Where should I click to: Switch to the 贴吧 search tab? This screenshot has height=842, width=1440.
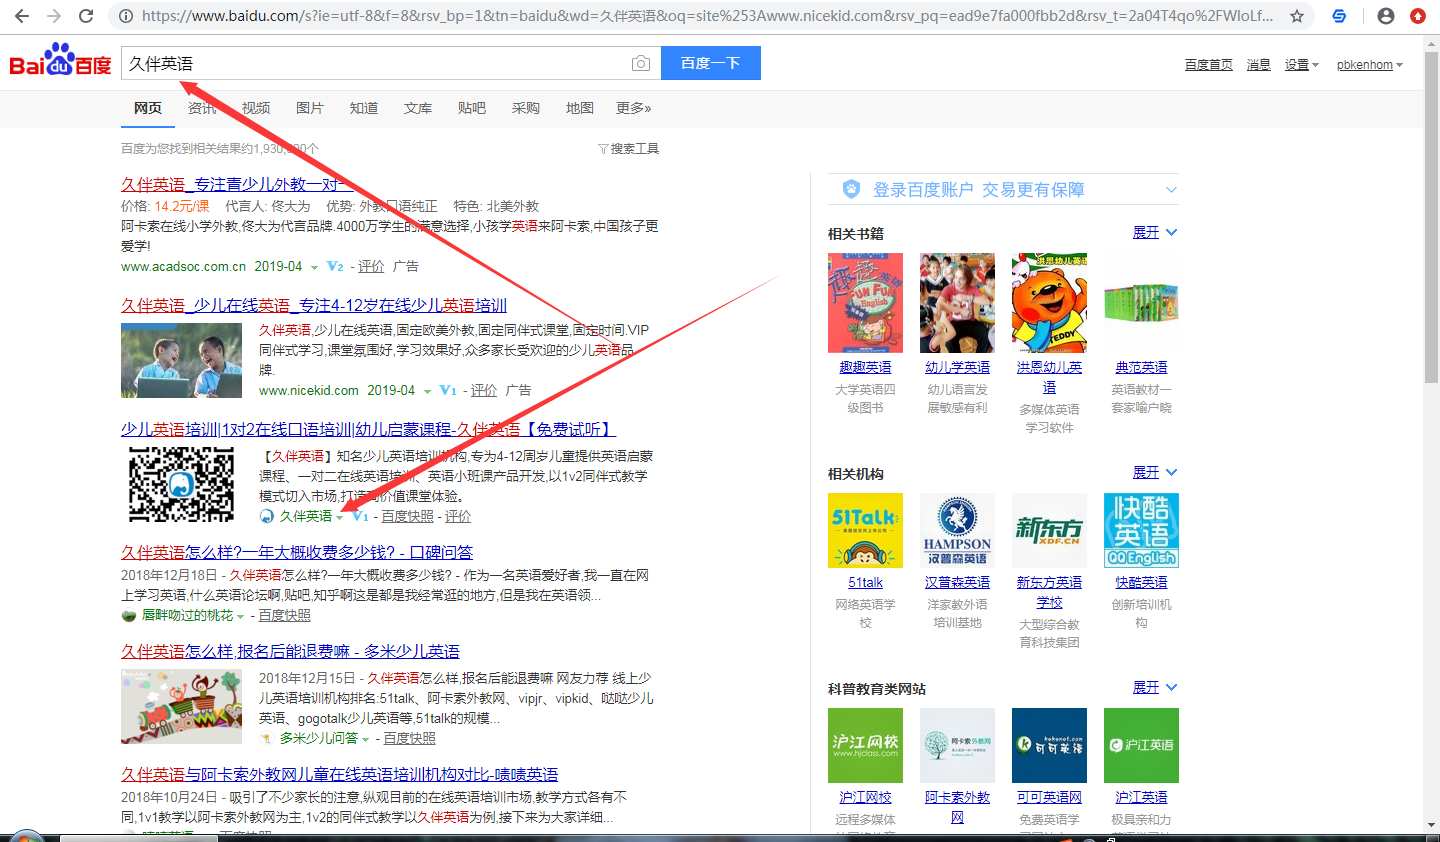[x=472, y=108]
